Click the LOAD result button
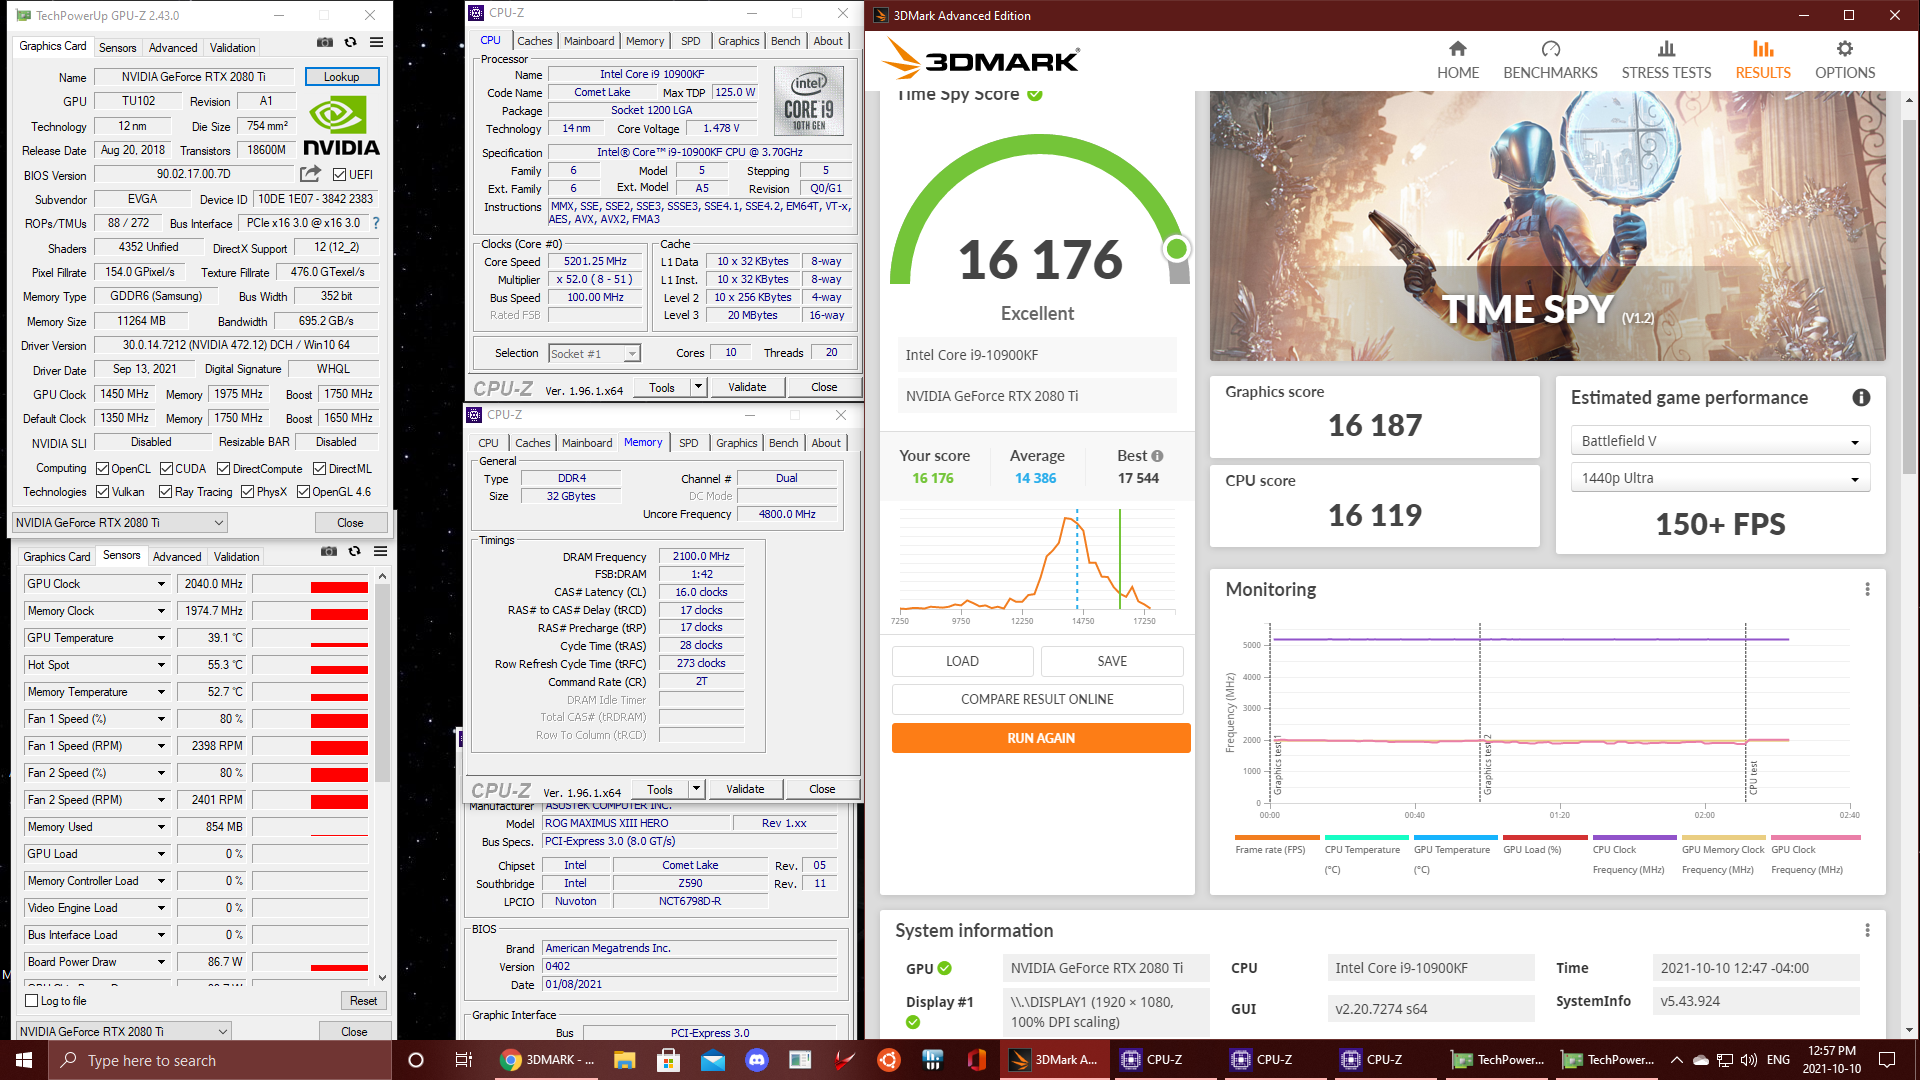 962,661
